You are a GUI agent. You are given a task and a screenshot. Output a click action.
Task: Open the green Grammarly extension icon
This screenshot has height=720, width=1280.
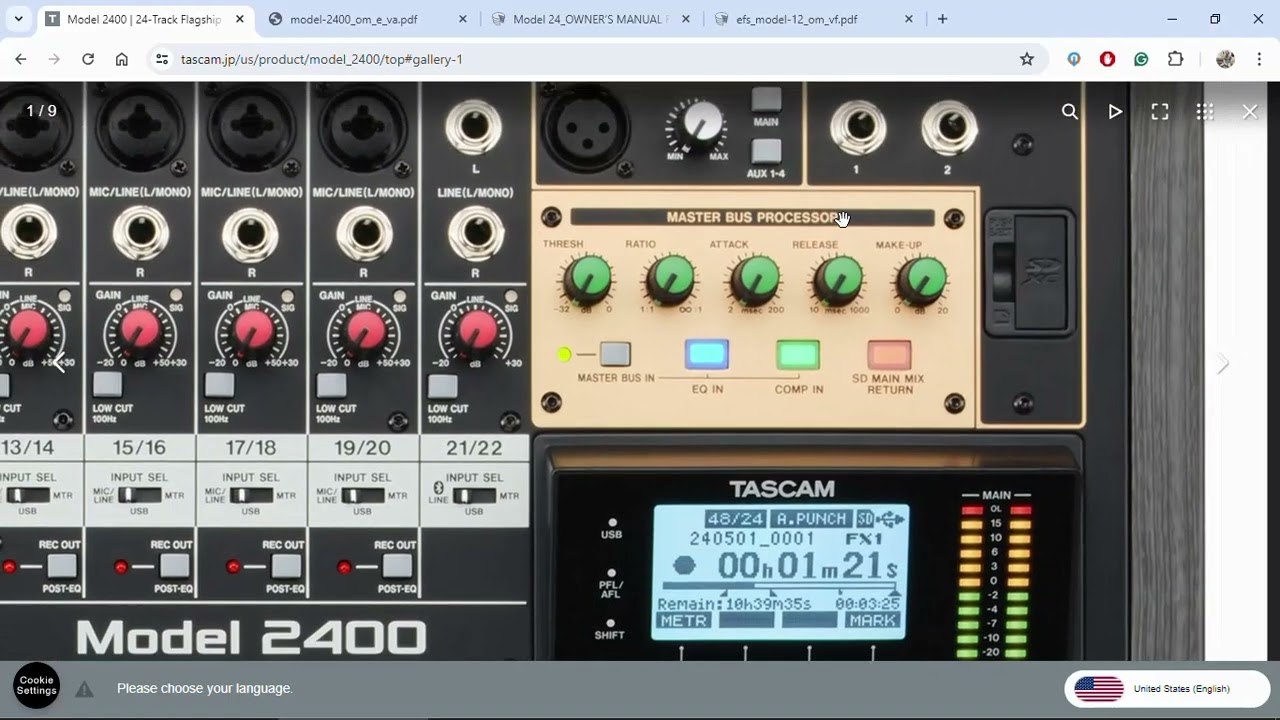point(1141,59)
